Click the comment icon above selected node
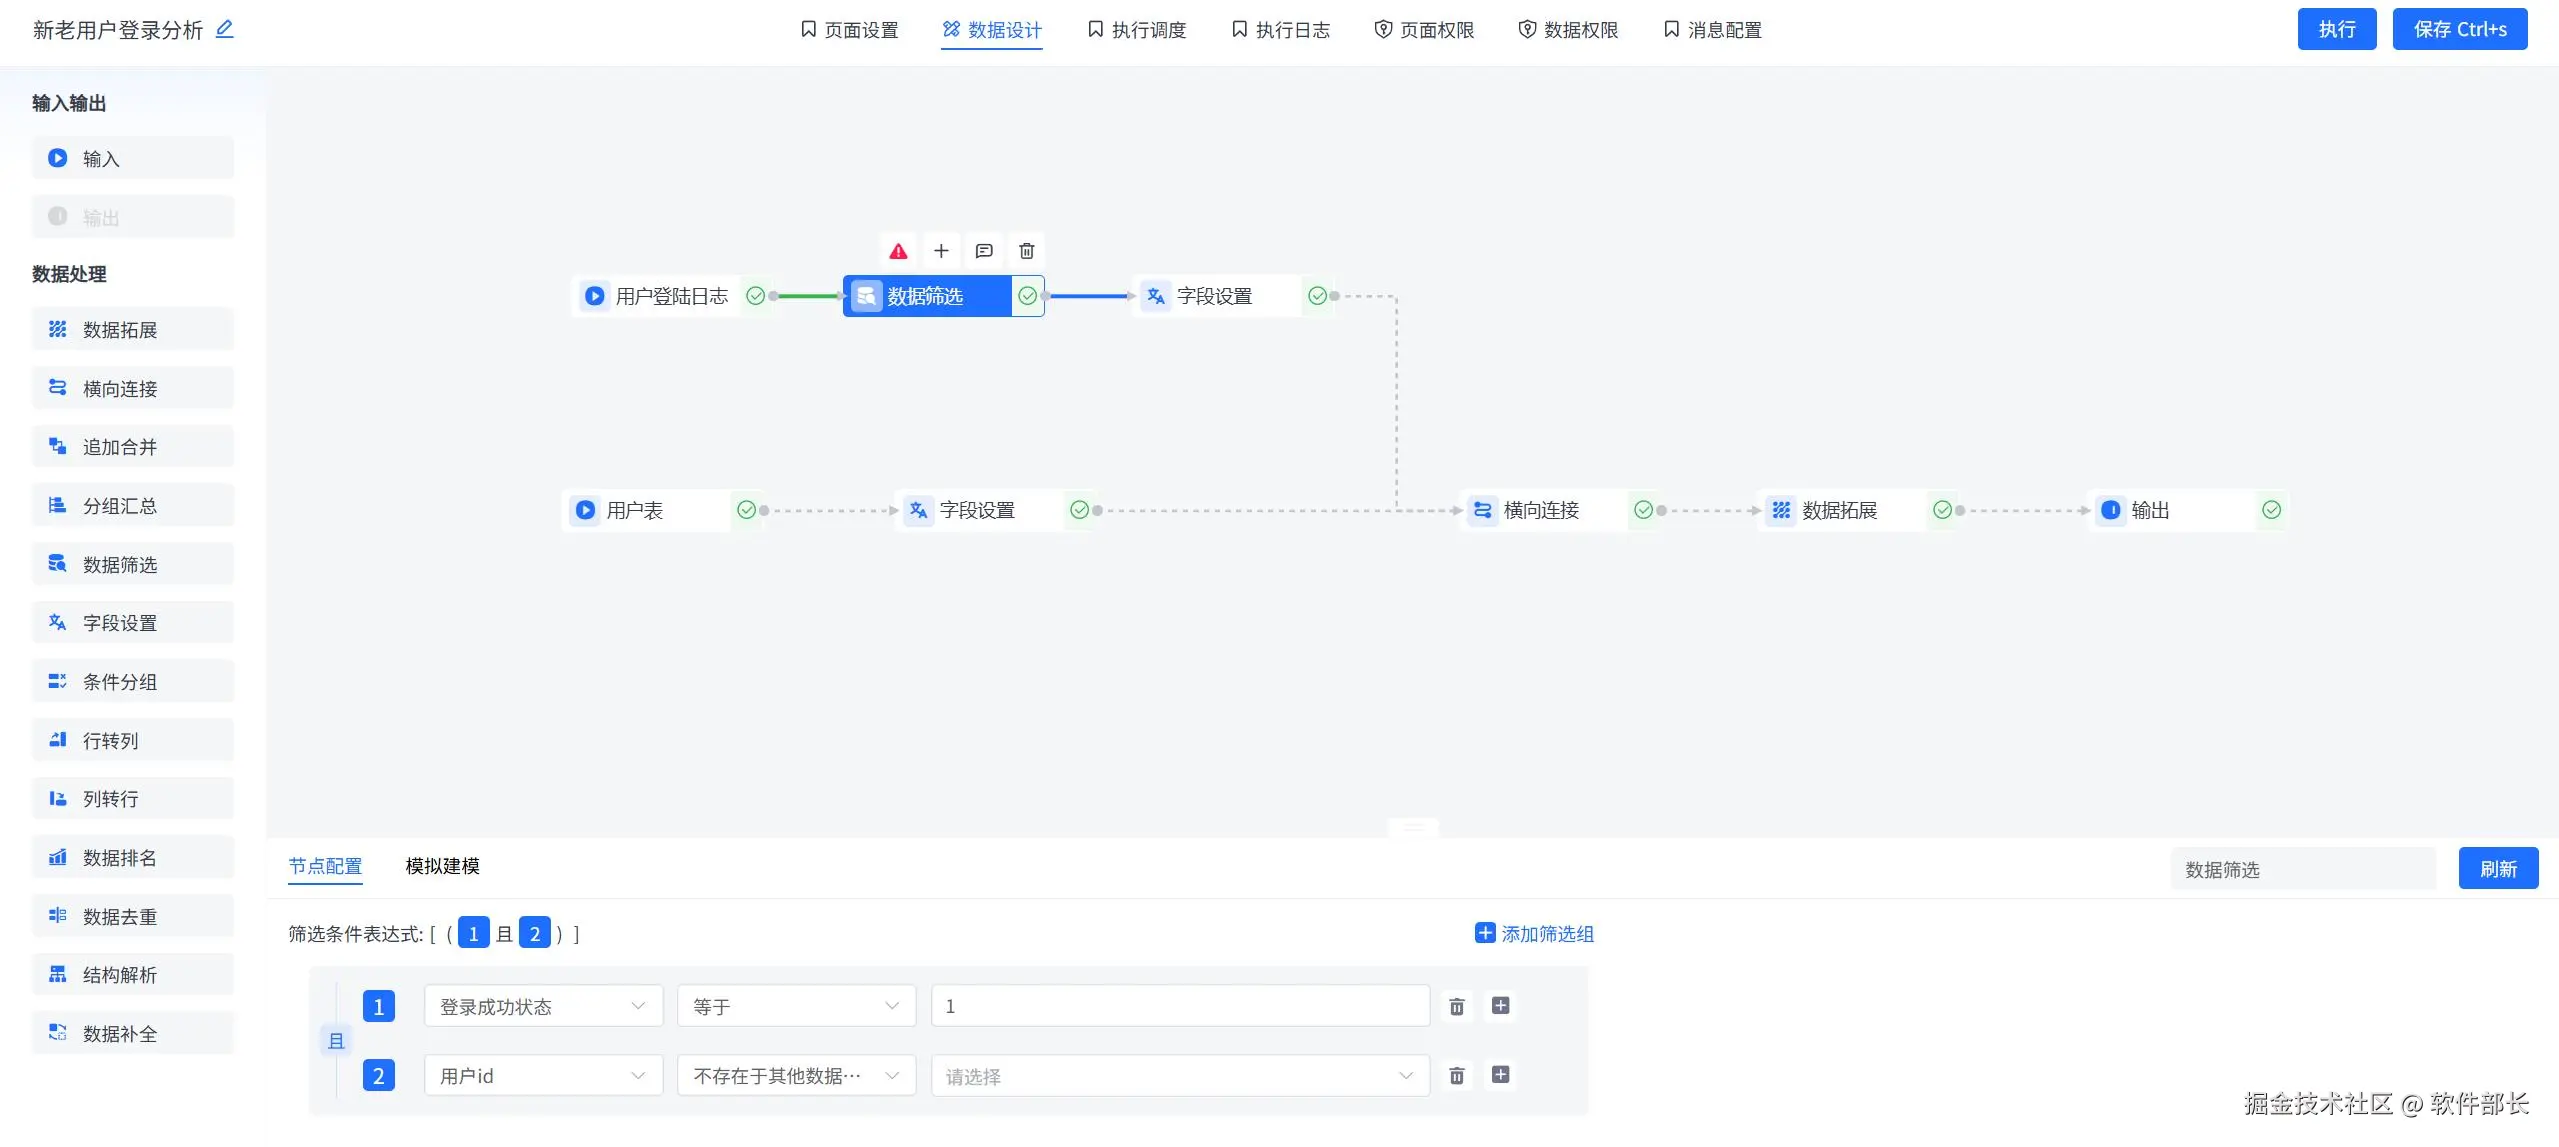The height and width of the screenshot is (1147, 2559). point(984,251)
